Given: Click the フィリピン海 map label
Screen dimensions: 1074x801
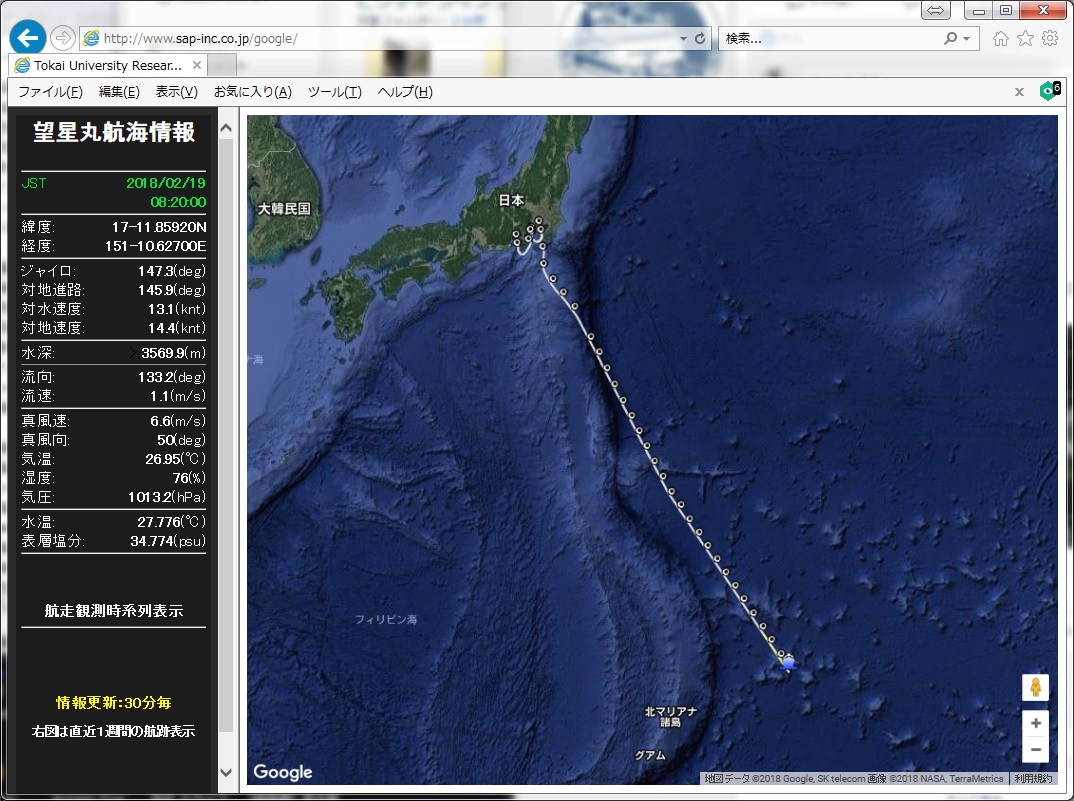Looking at the screenshot, I should (x=386, y=619).
